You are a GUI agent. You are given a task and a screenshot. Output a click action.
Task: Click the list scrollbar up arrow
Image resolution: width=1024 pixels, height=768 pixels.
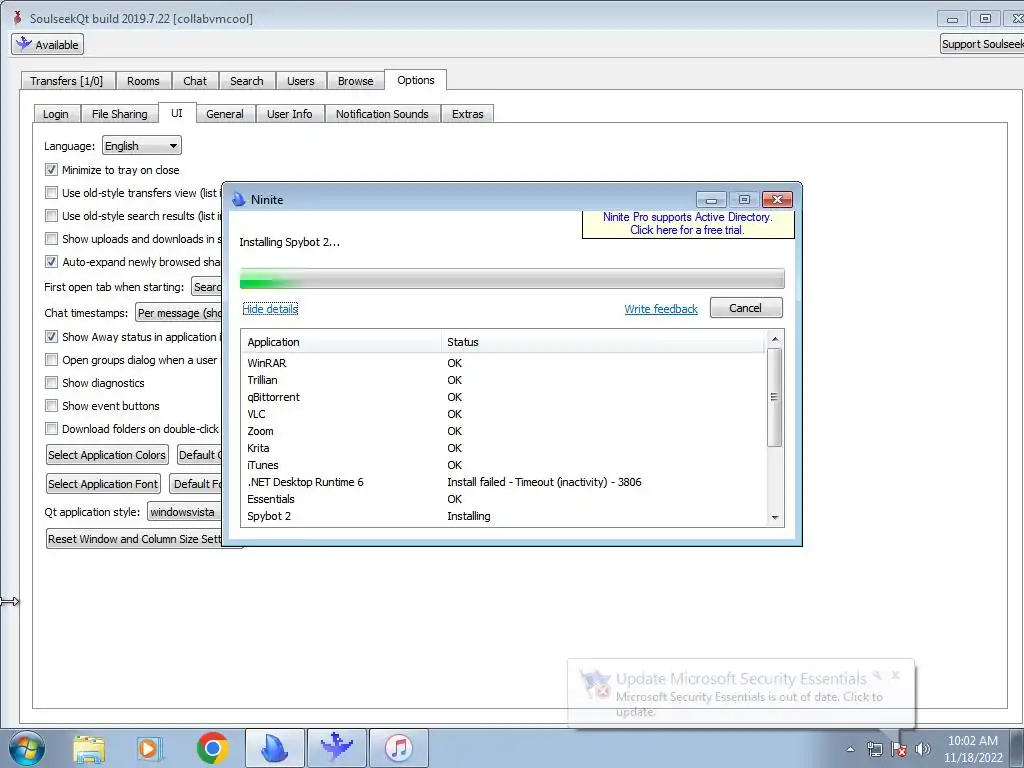775,338
